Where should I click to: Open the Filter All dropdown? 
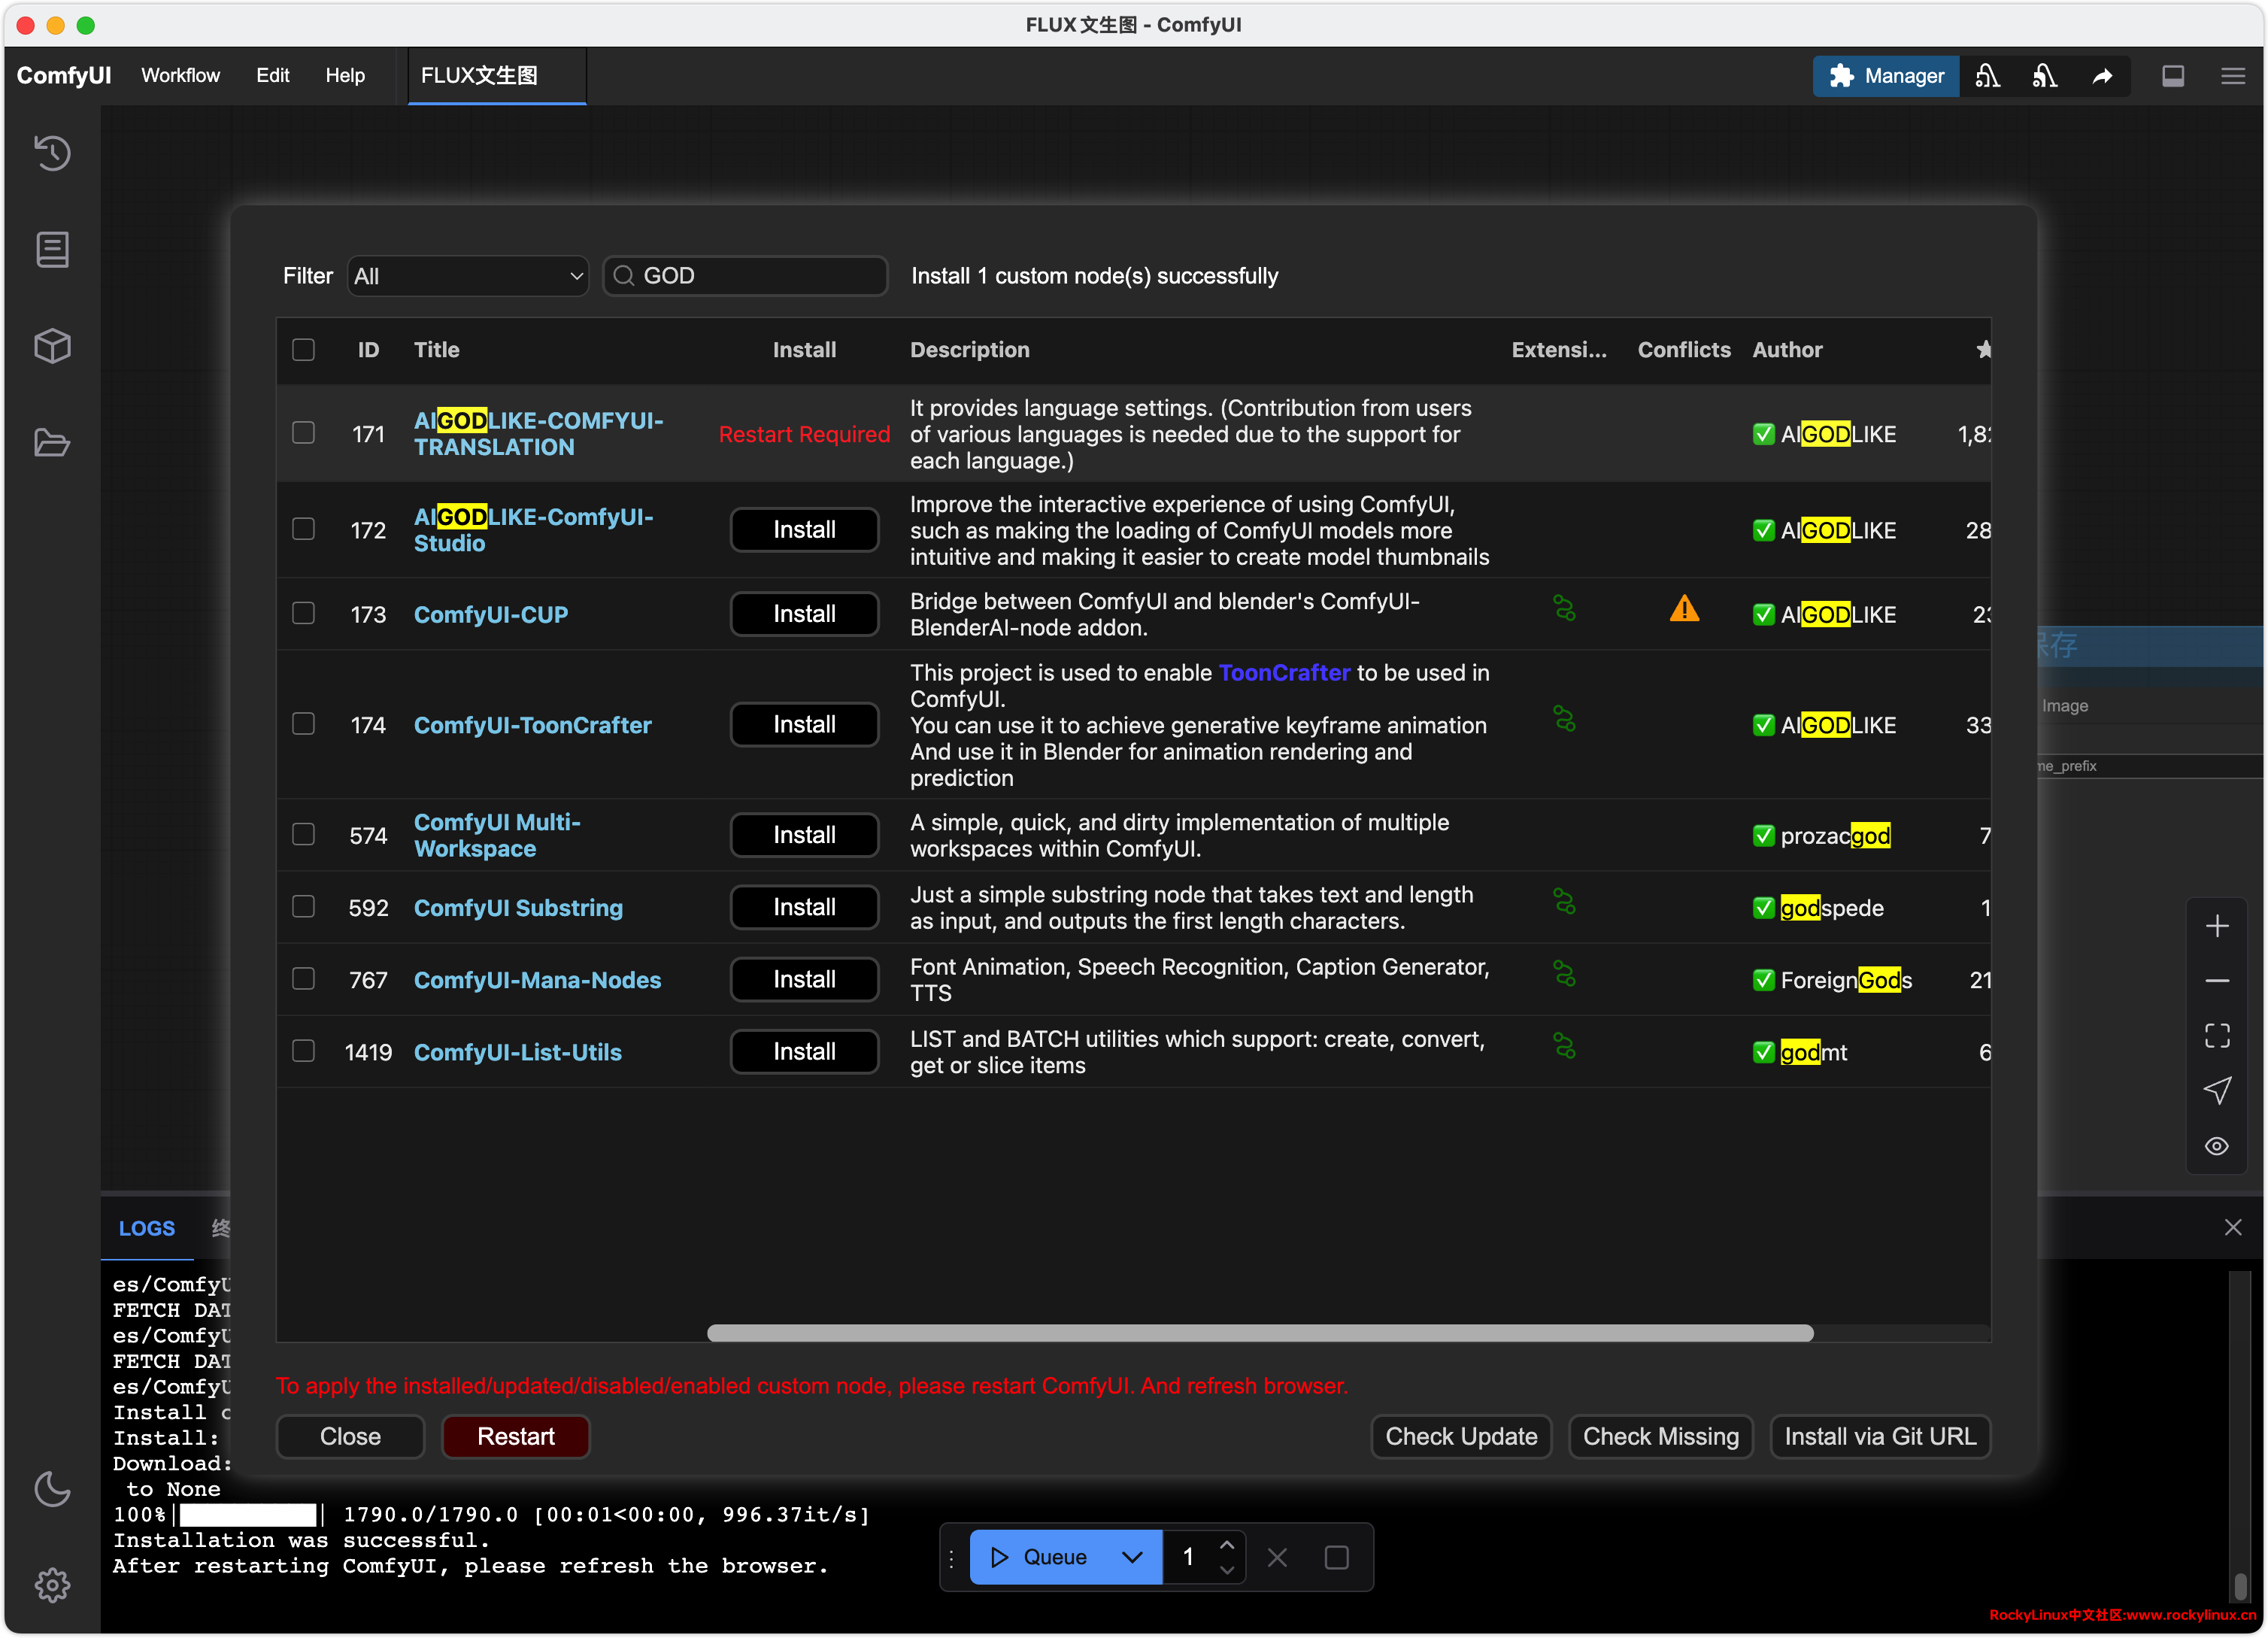click(467, 276)
